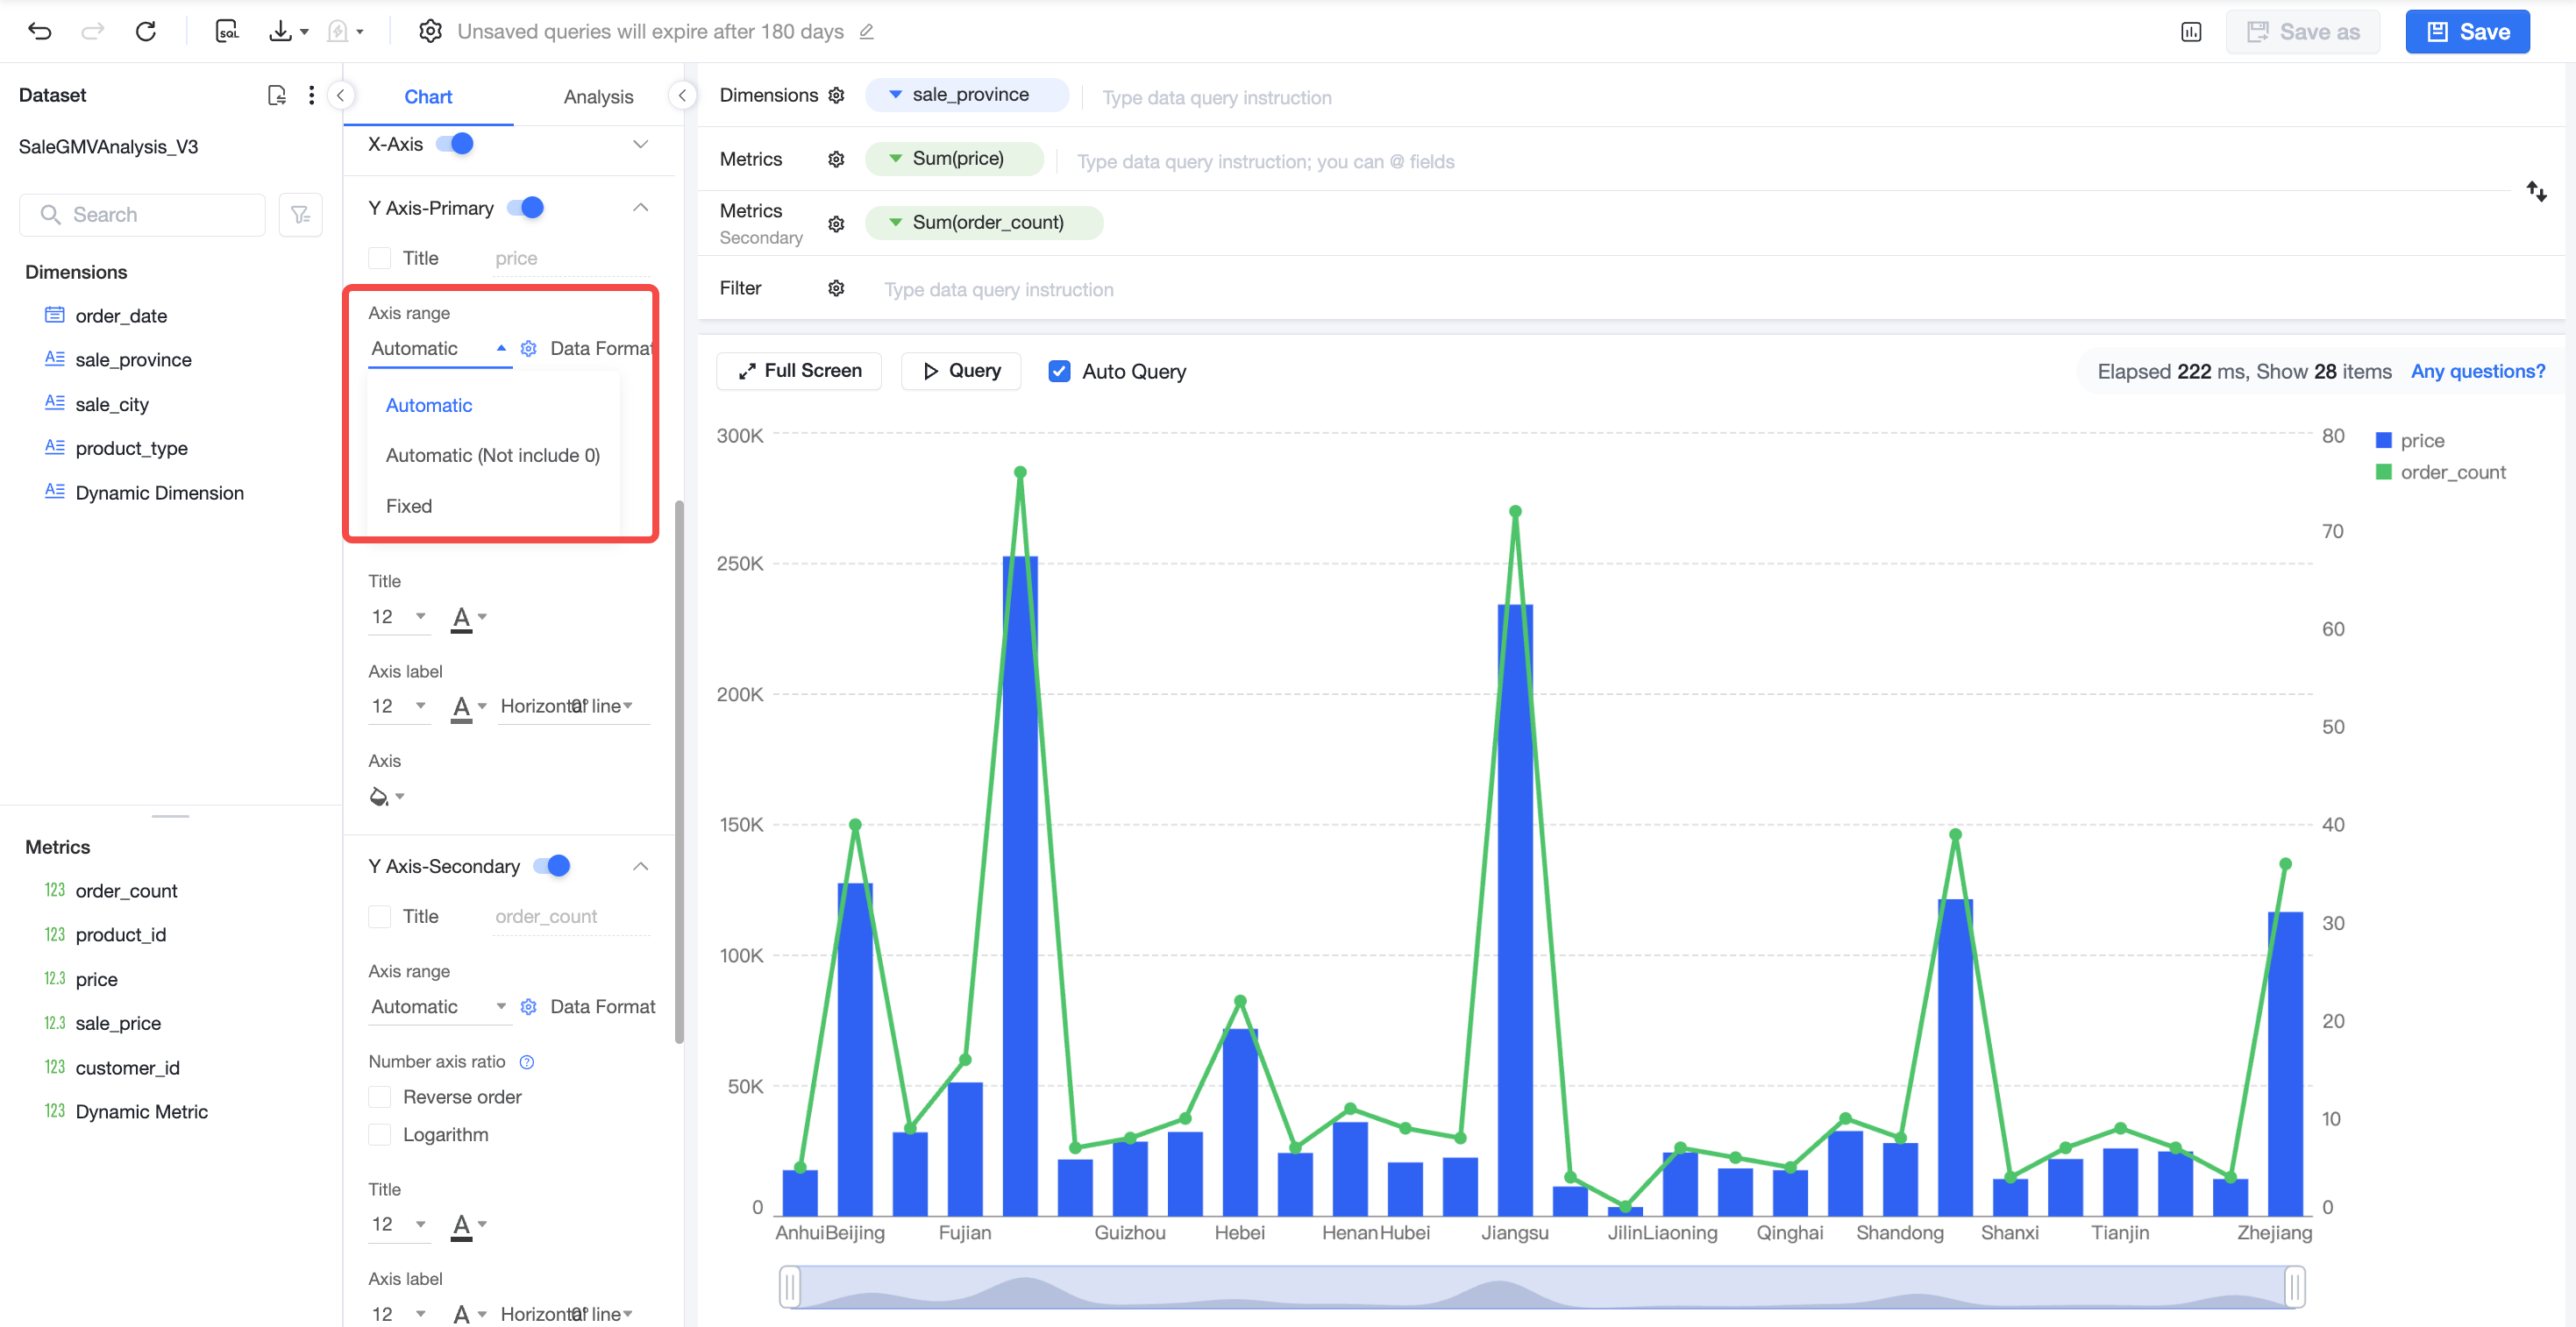The height and width of the screenshot is (1327, 2576).
Task: Toggle the Y Axis-Primary switch
Action: [526, 207]
